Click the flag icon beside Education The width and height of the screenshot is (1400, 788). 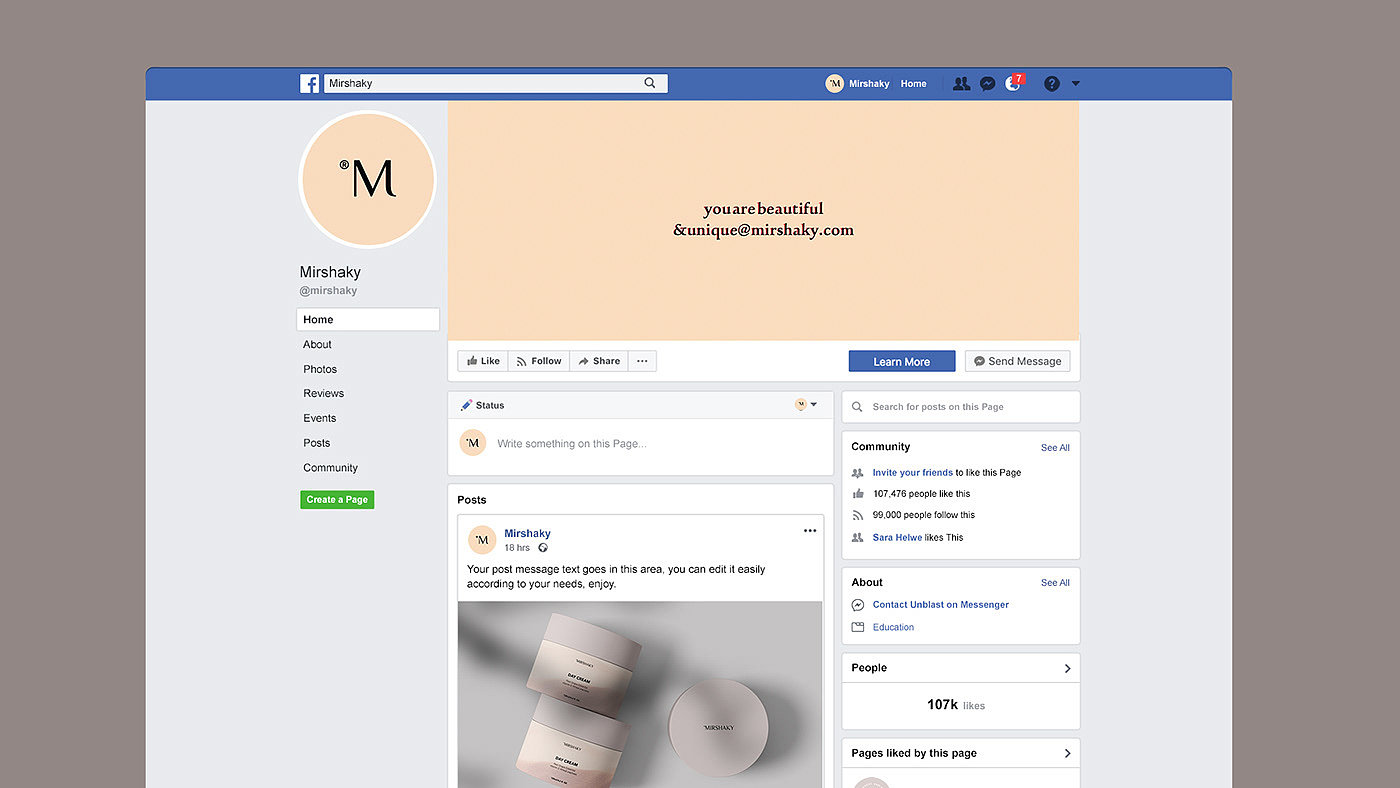point(857,627)
